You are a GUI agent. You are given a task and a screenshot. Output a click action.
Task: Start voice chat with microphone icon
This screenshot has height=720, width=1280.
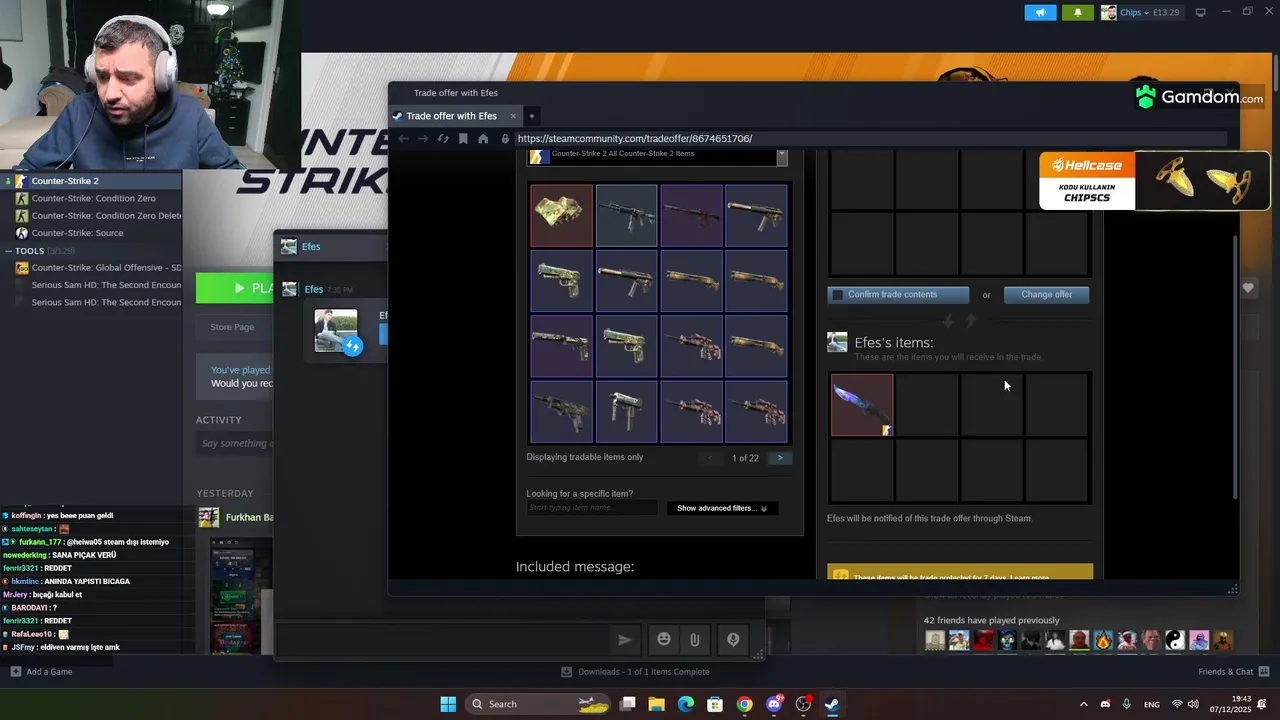coord(733,640)
